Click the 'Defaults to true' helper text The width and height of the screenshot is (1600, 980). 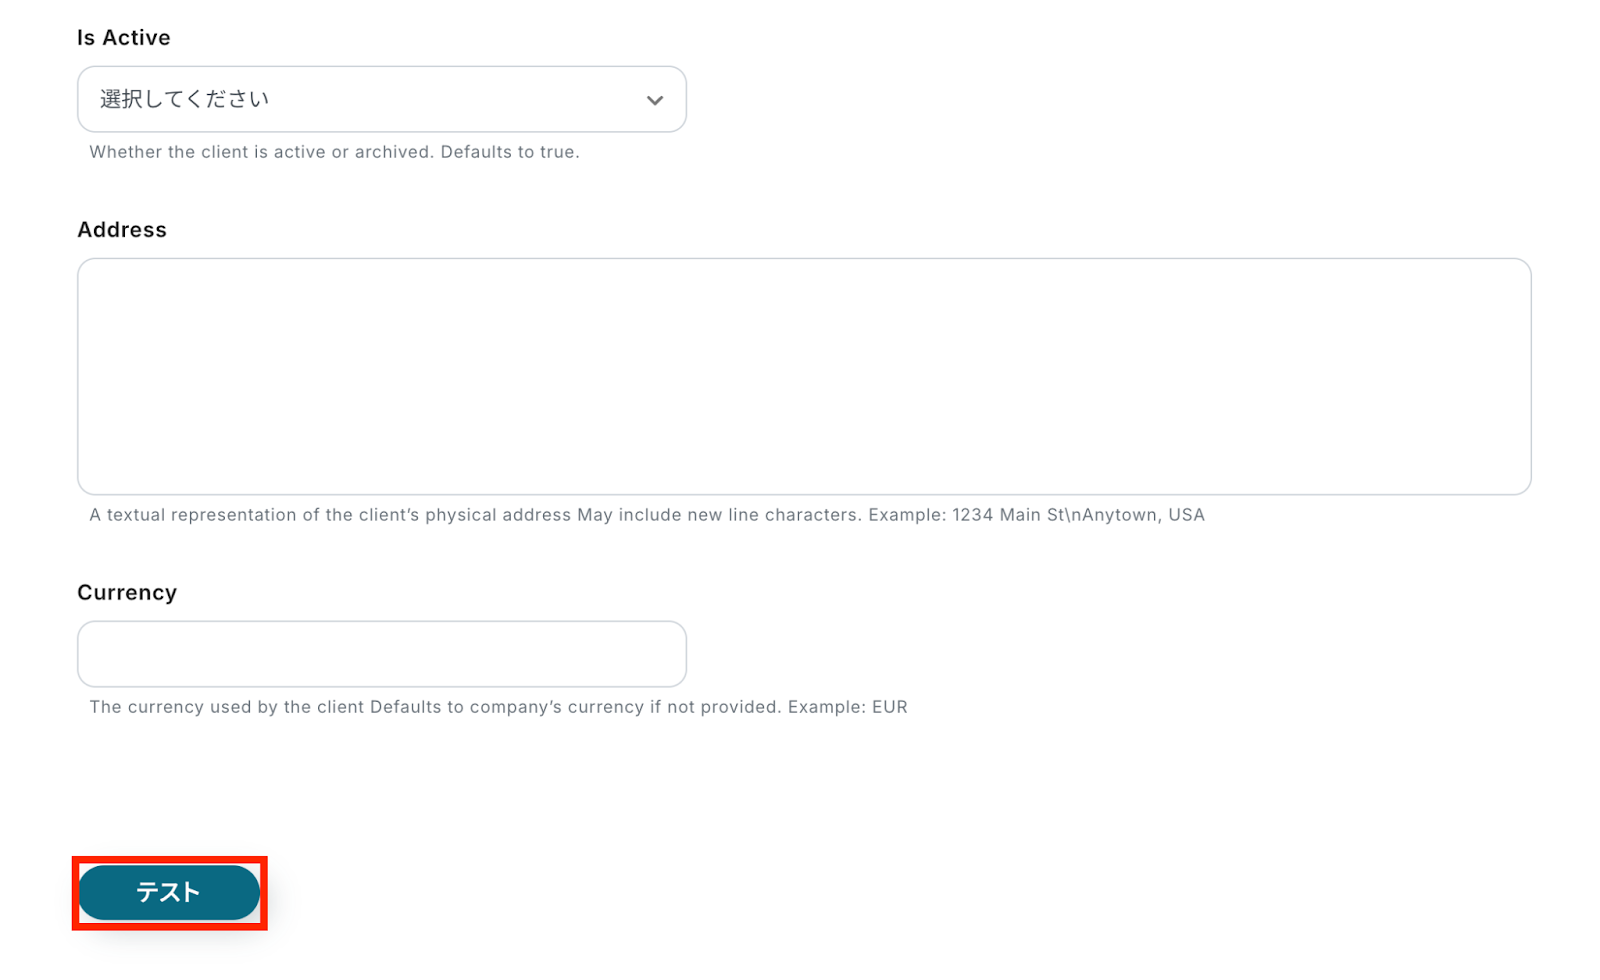point(510,152)
